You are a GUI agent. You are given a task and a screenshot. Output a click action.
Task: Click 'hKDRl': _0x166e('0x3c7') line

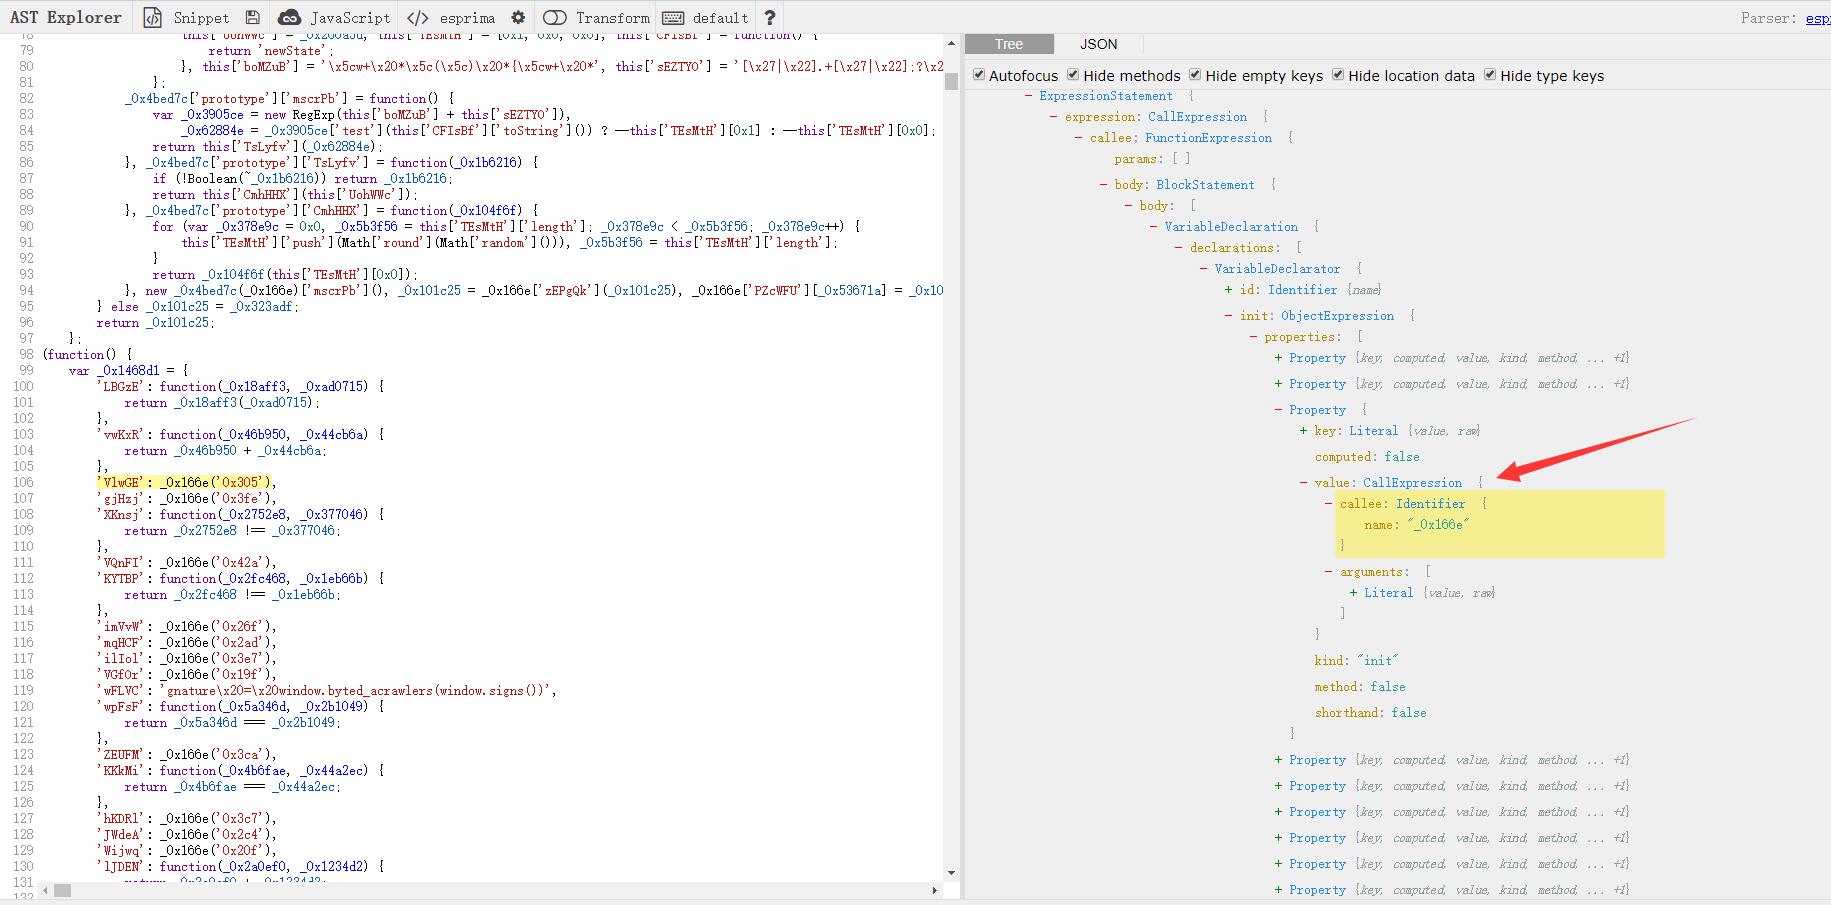(x=186, y=818)
